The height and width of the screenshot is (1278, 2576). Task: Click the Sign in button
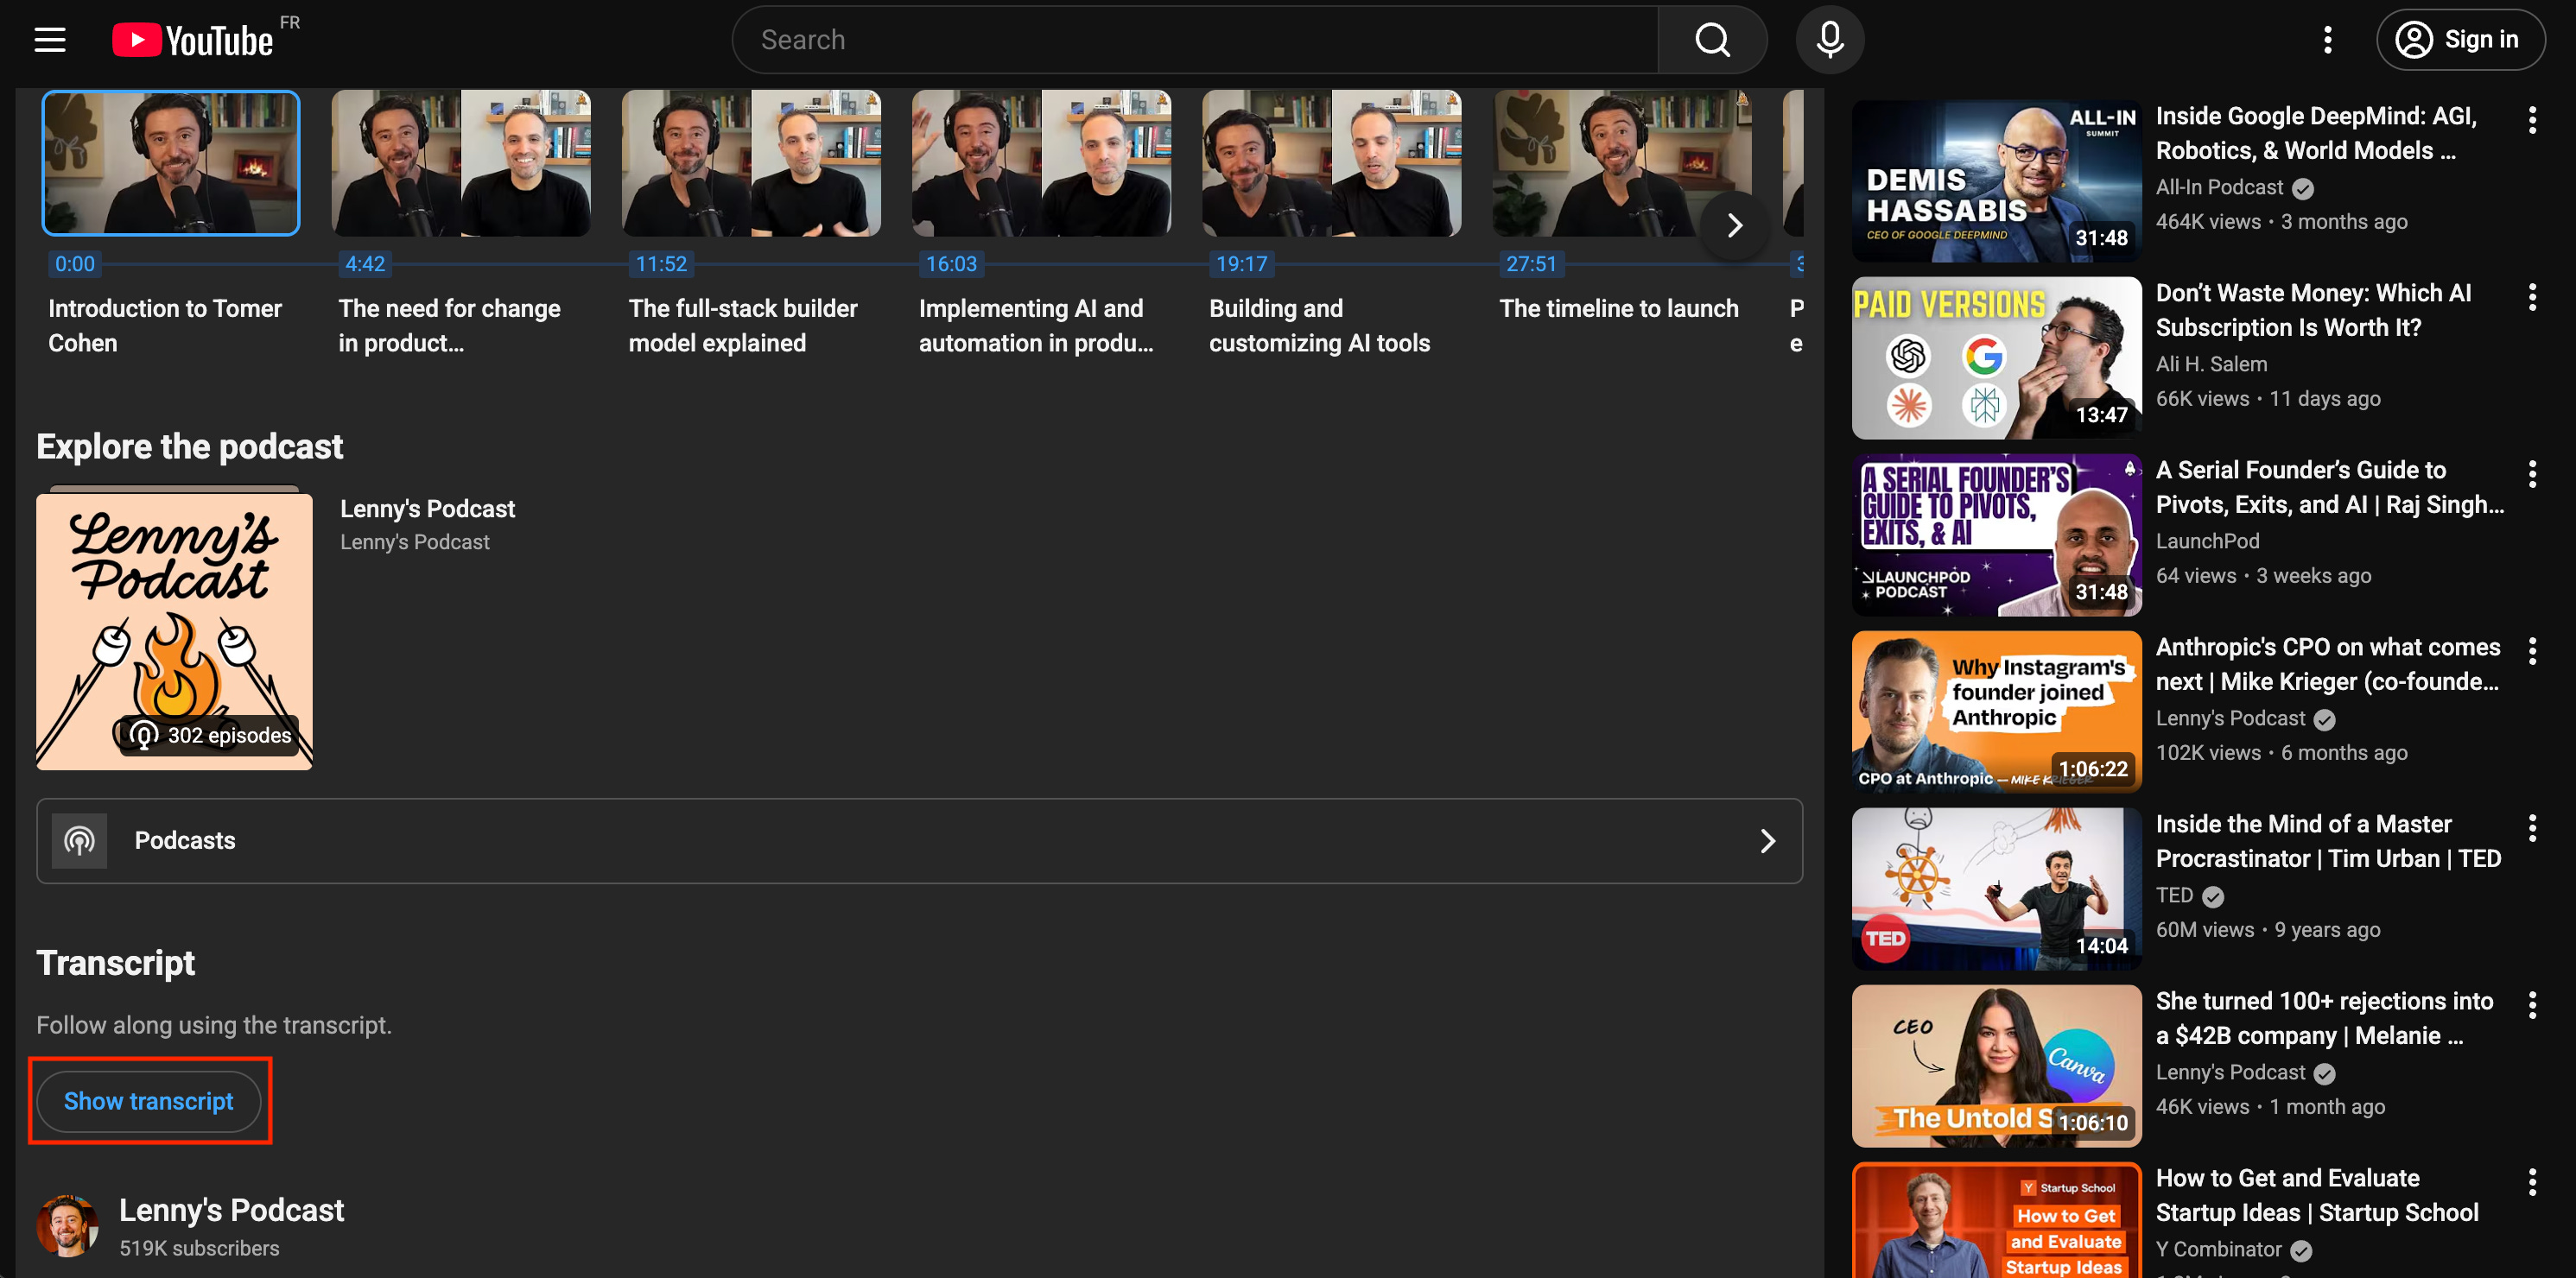pos(2459,40)
